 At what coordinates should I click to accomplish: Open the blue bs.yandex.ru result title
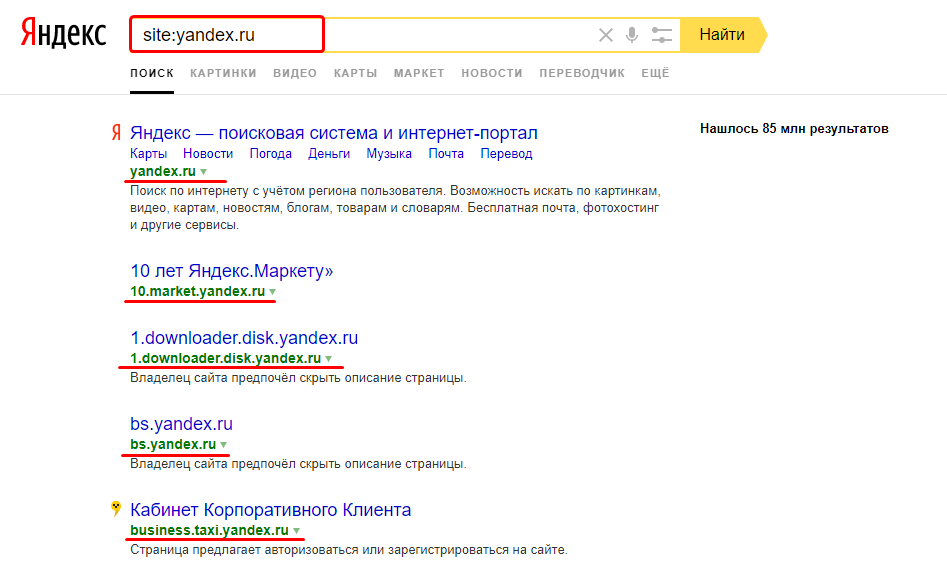(181, 423)
